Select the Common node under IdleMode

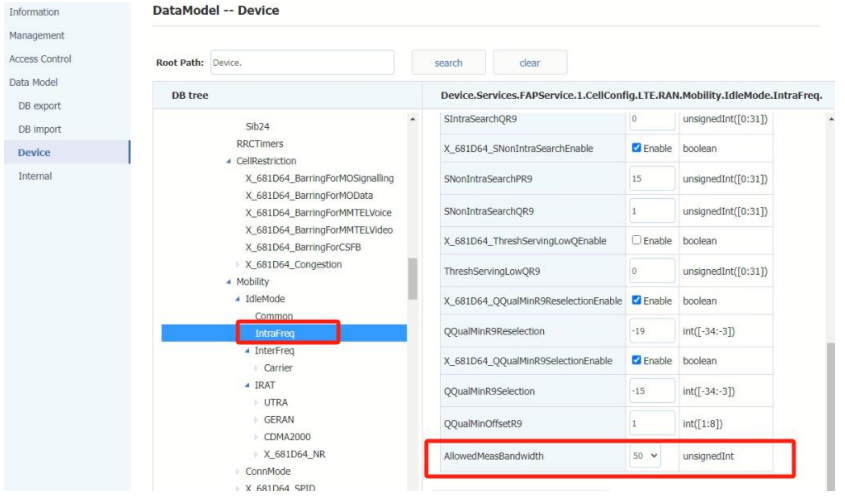(274, 316)
